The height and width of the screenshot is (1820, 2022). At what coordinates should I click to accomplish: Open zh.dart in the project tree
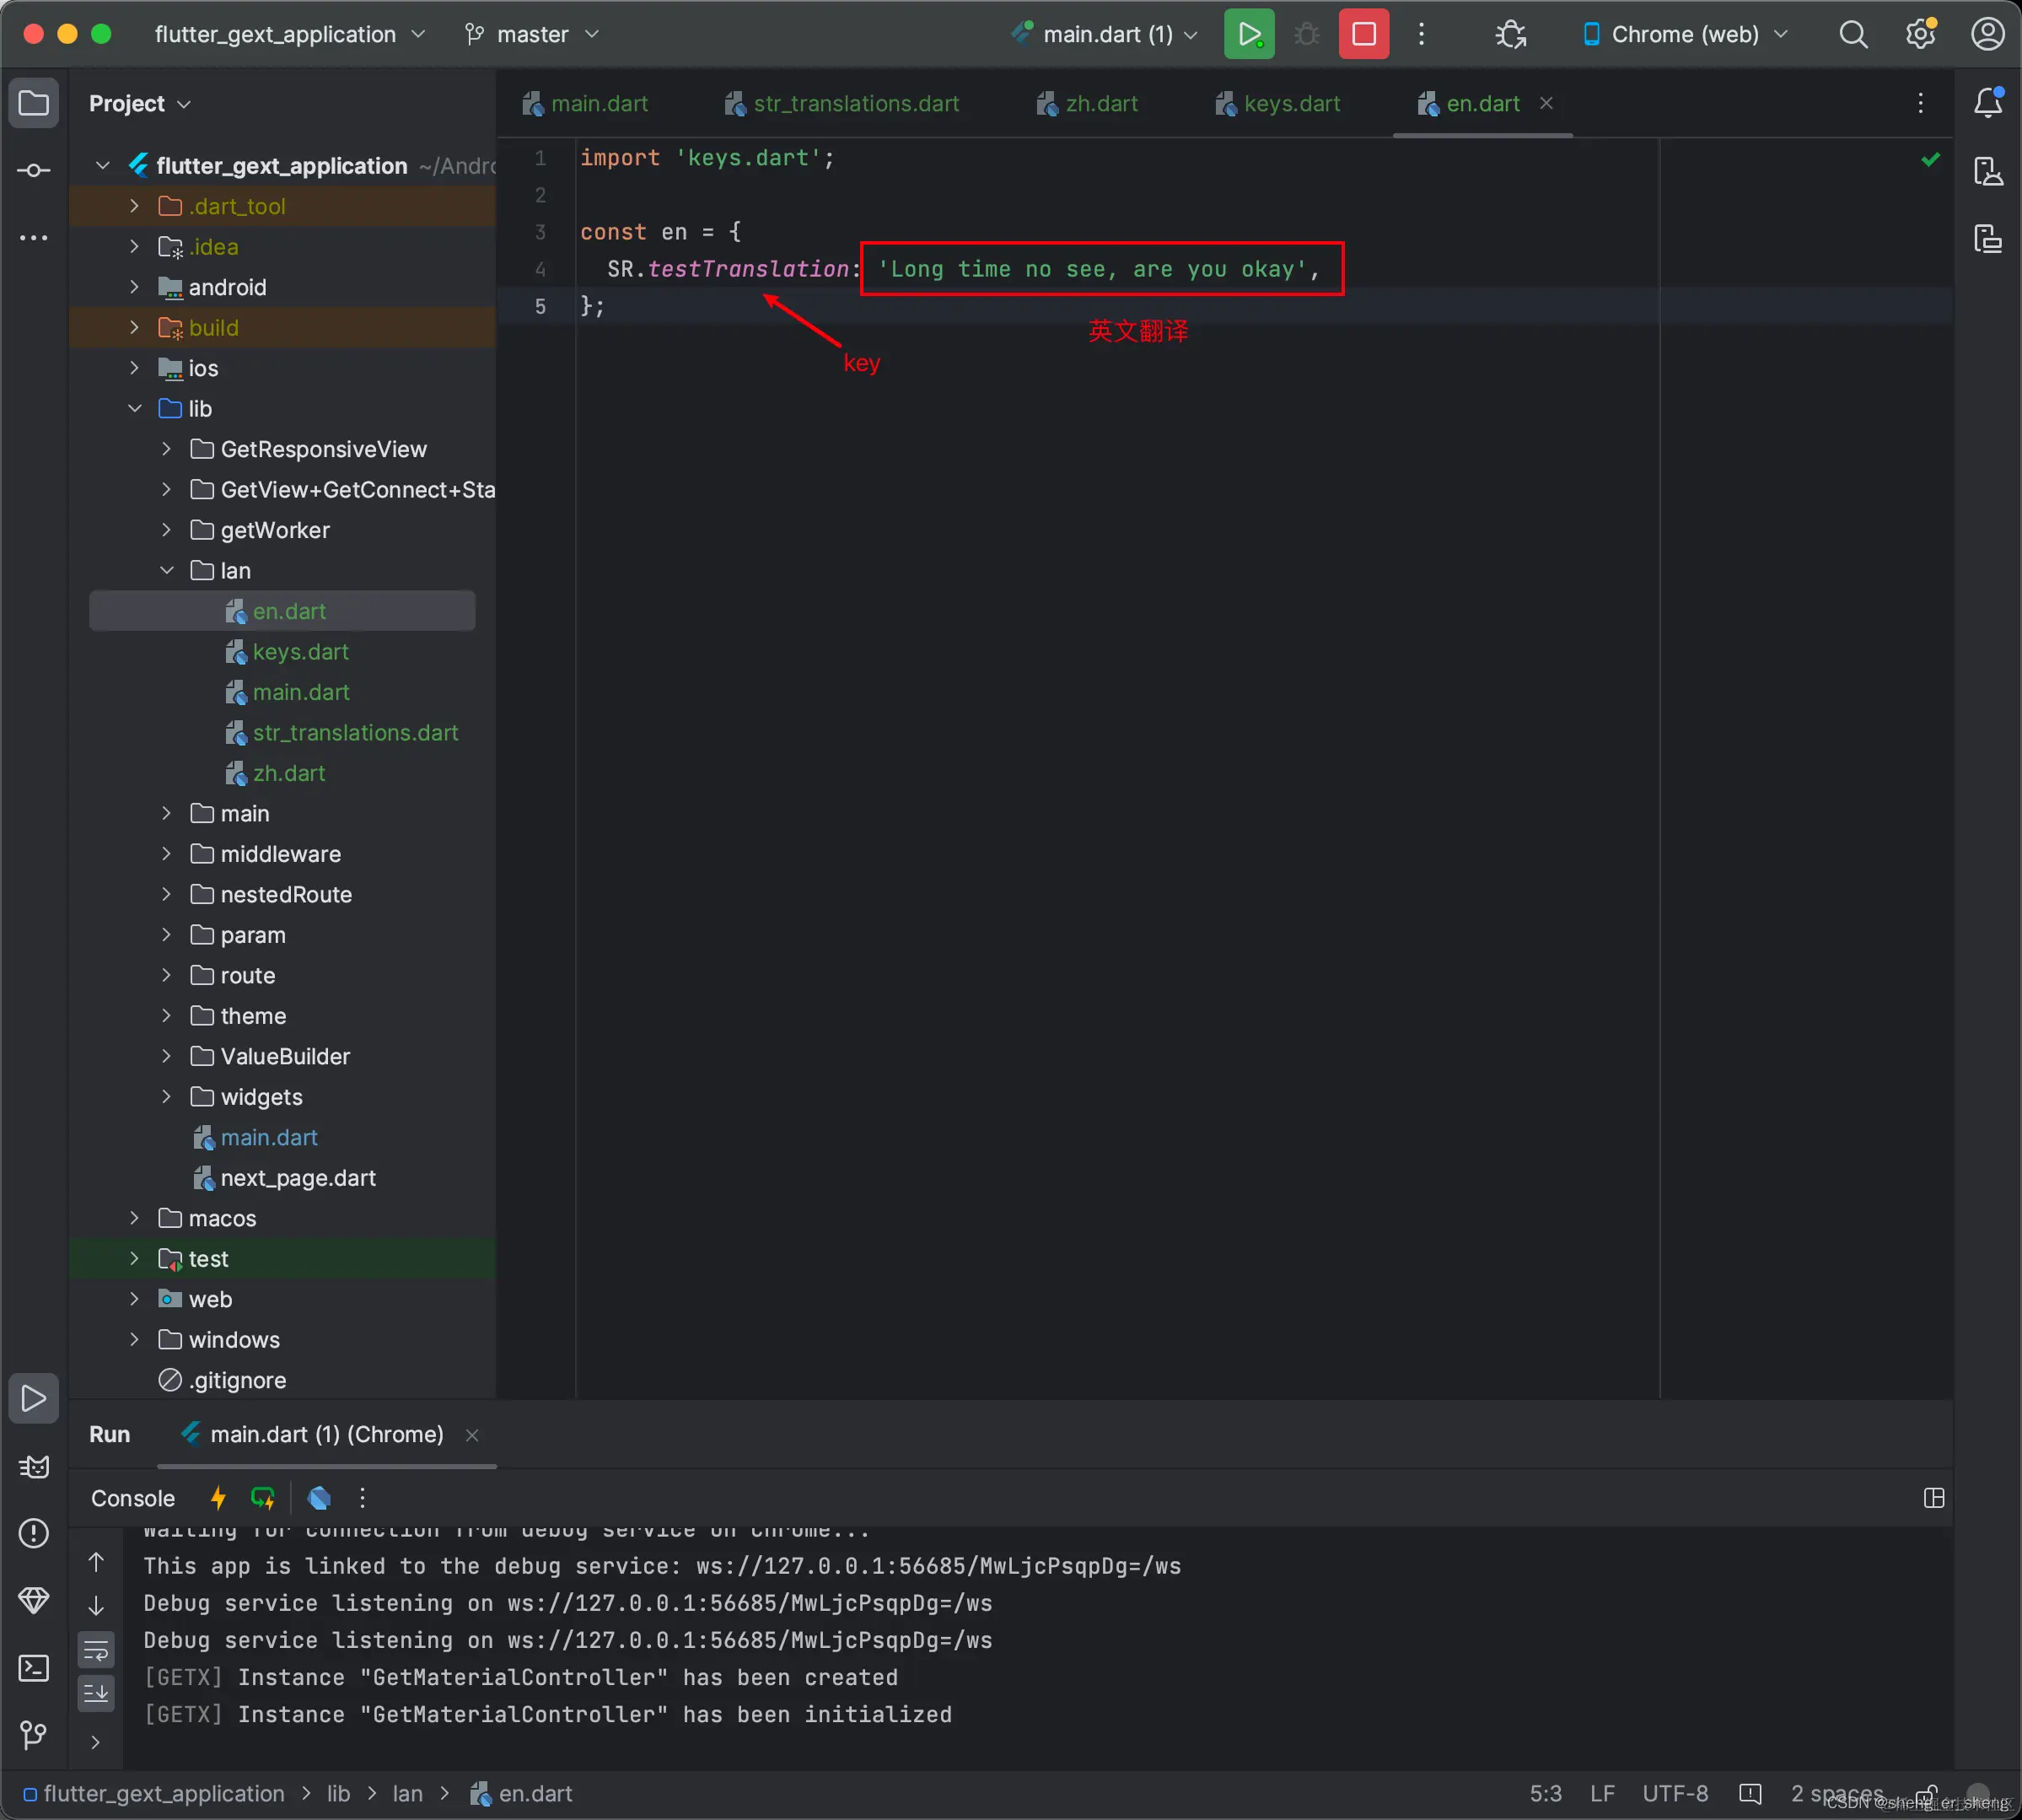(x=289, y=773)
